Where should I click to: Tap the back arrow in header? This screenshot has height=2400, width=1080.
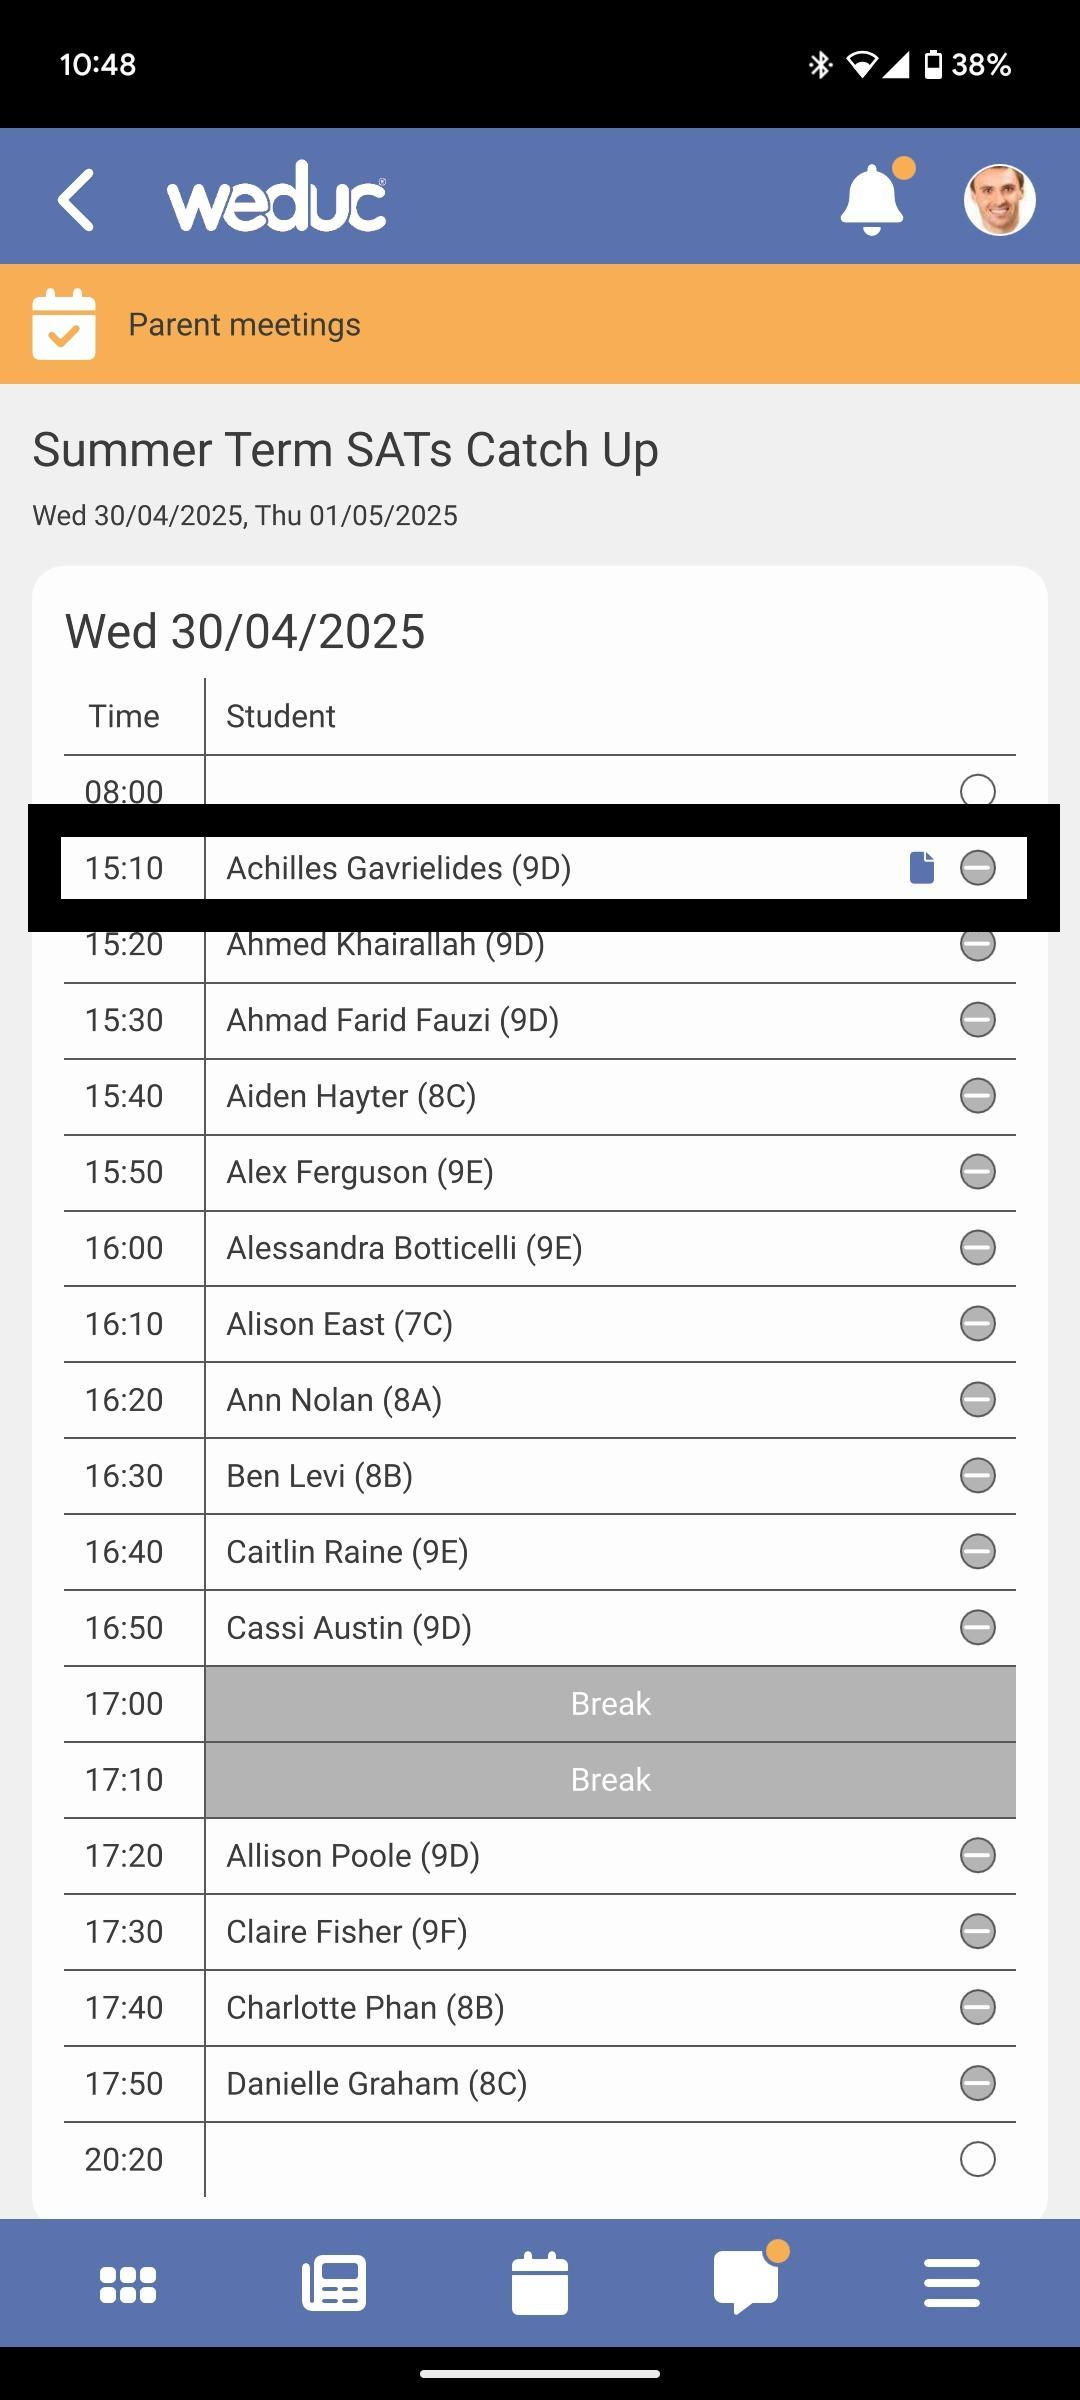(77, 199)
